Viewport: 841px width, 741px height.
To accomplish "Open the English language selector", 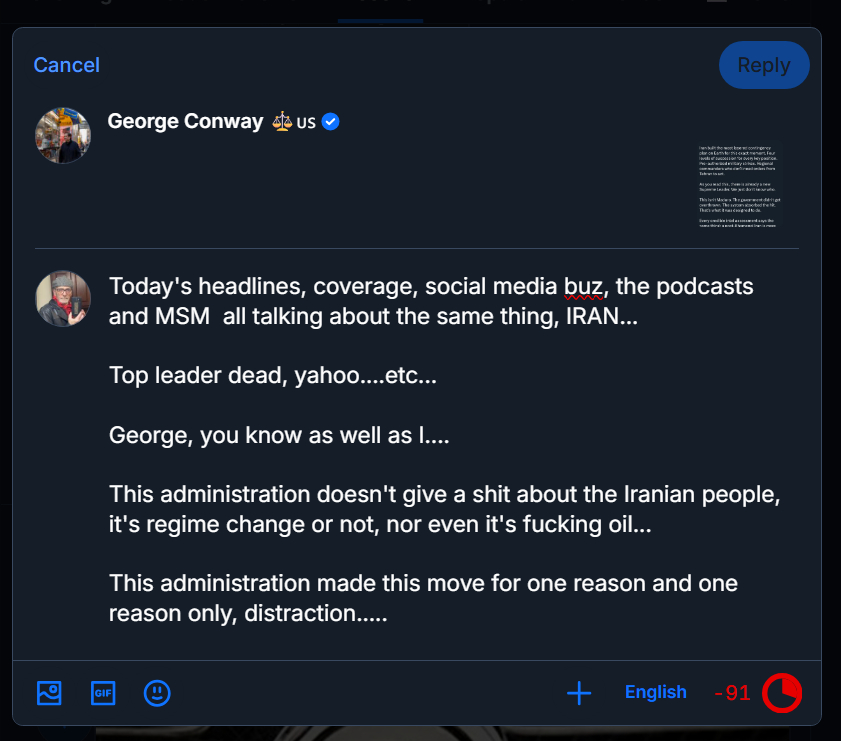I will [x=655, y=692].
